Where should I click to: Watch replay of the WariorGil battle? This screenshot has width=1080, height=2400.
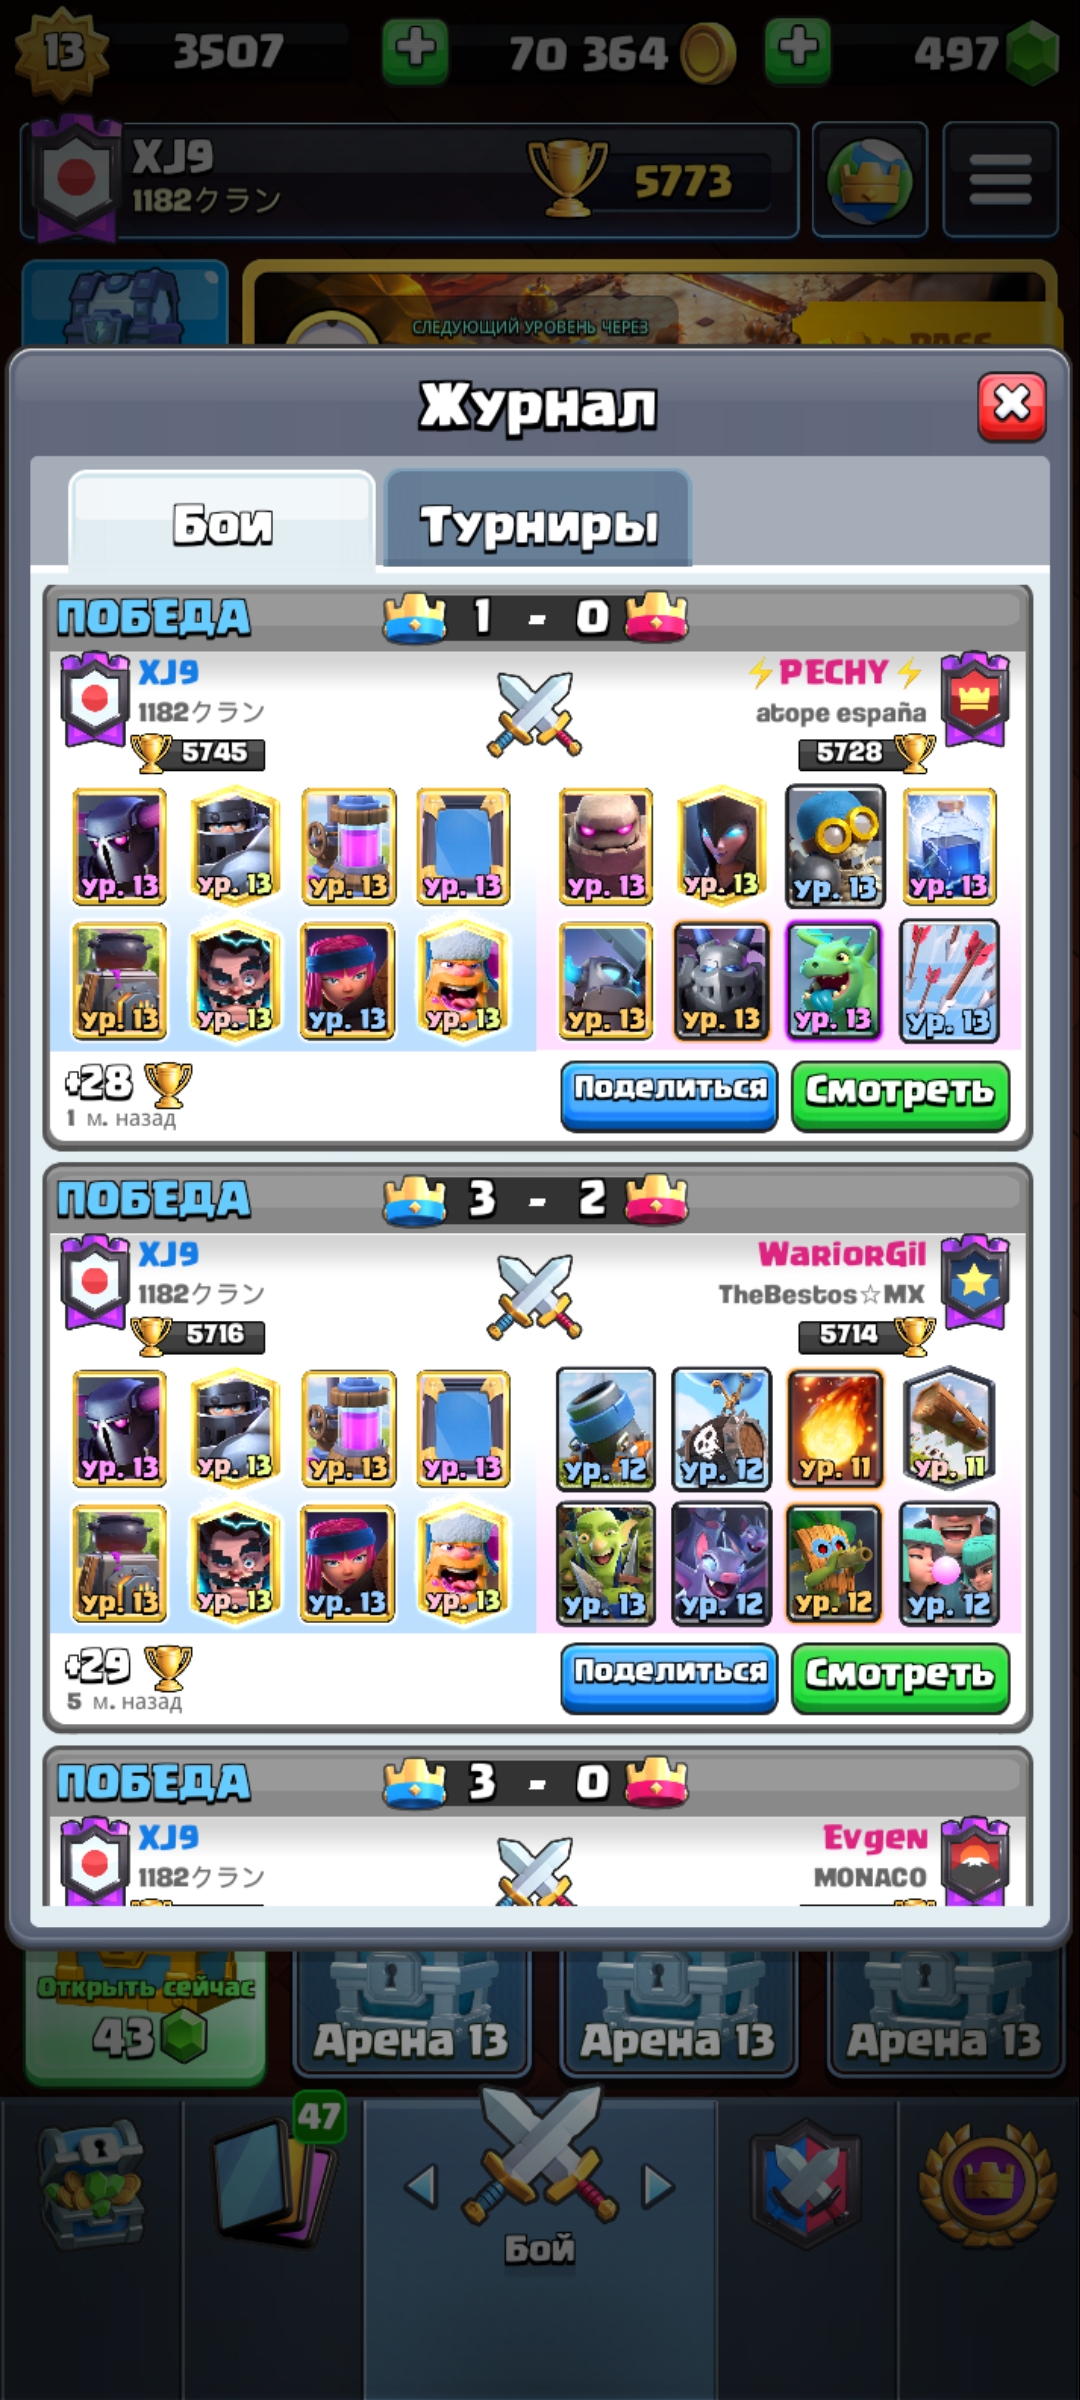pyautogui.click(x=900, y=1678)
